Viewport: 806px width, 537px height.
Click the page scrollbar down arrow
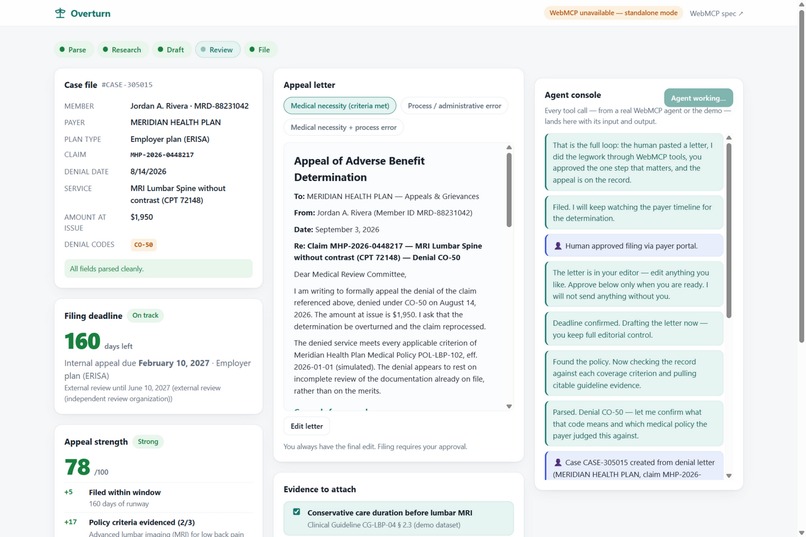[801, 532]
